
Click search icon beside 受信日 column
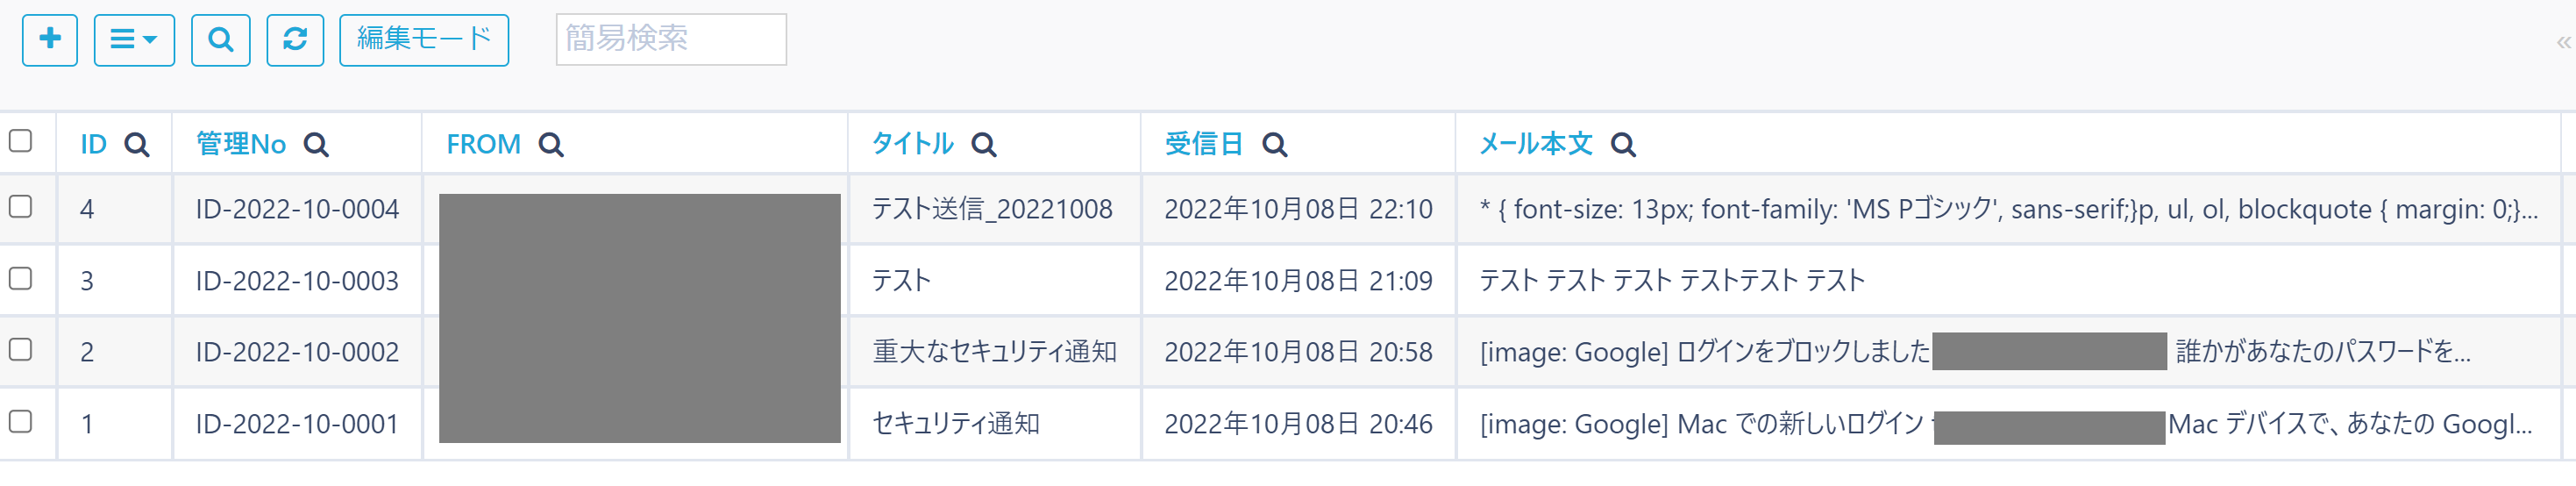pyautogui.click(x=1275, y=145)
